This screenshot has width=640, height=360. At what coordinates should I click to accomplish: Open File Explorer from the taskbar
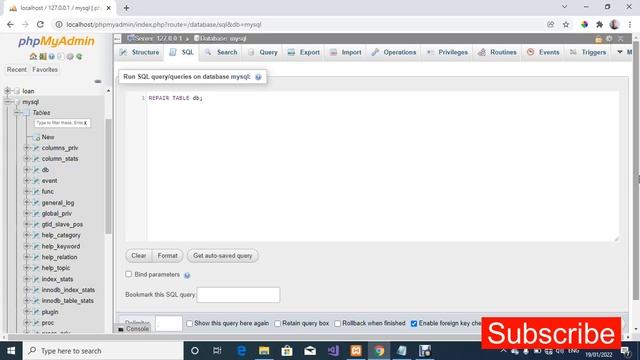coord(264,351)
